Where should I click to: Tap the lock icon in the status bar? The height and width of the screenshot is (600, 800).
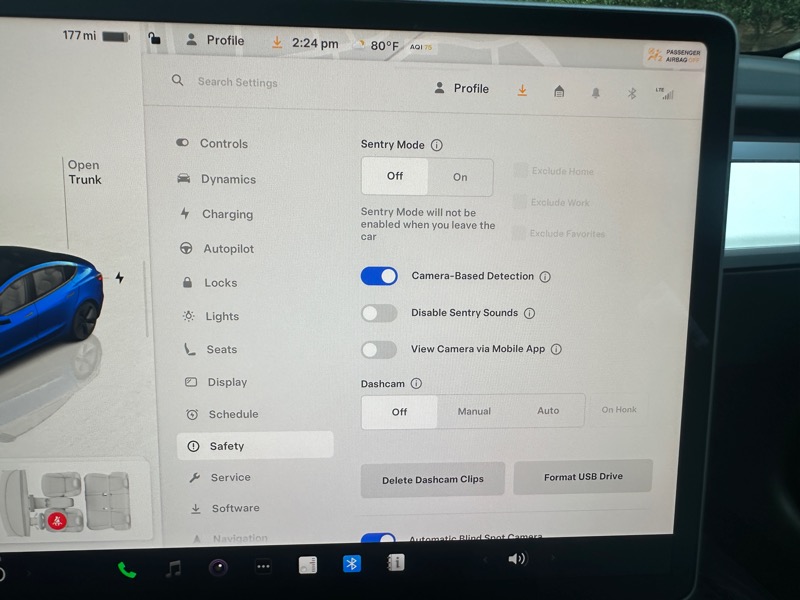click(153, 39)
